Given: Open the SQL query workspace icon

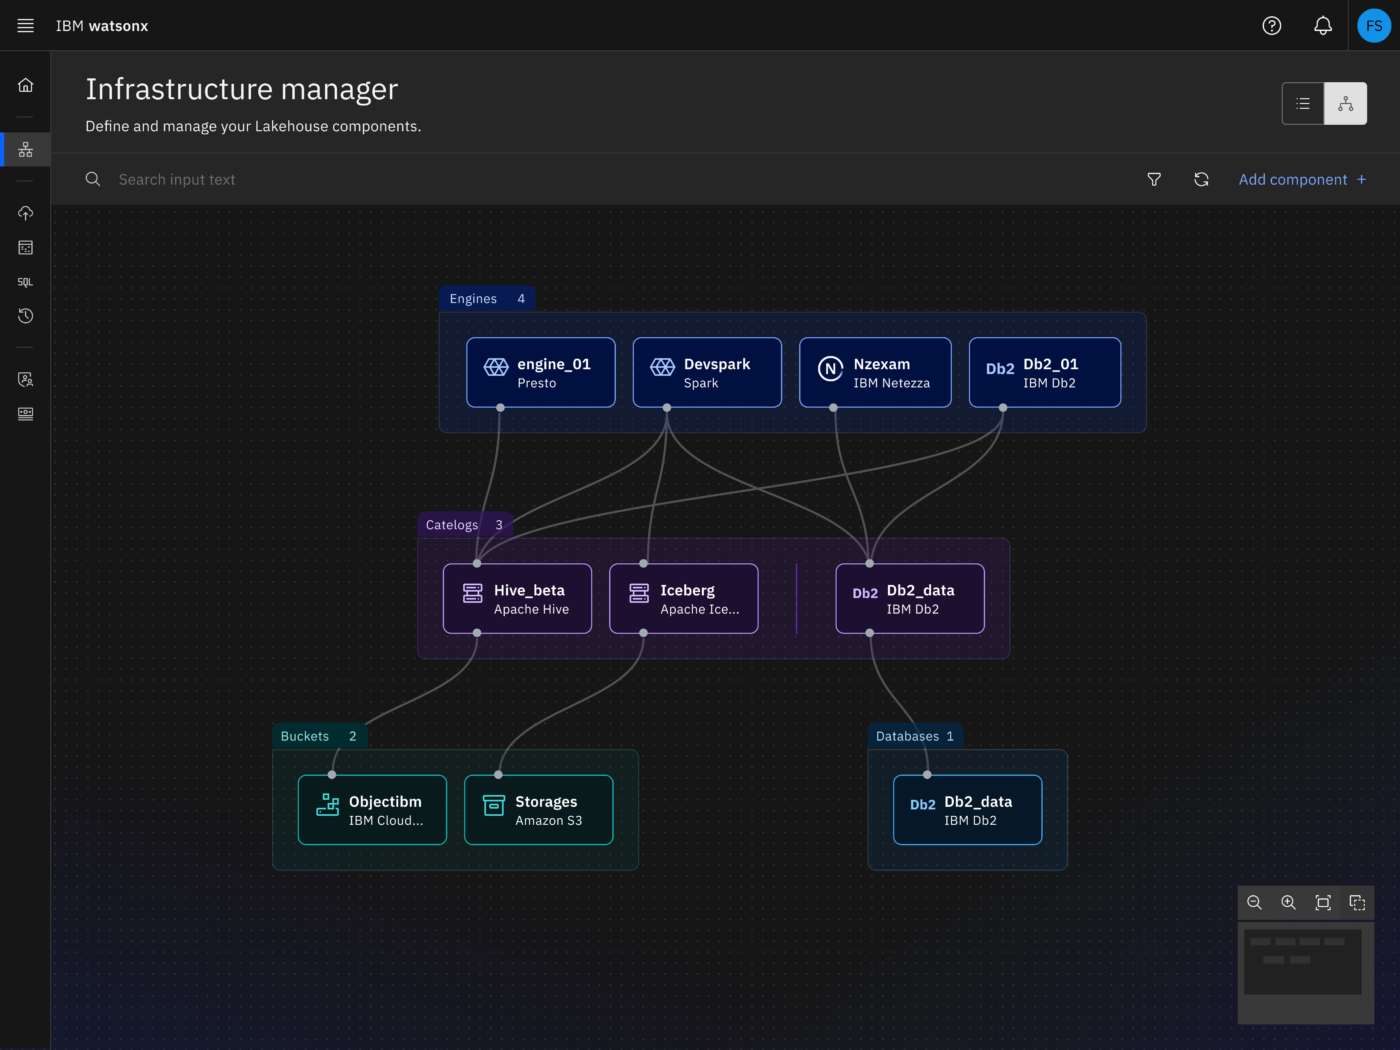Looking at the screenshot, I should pyautogui.click(x=26, y=282).
